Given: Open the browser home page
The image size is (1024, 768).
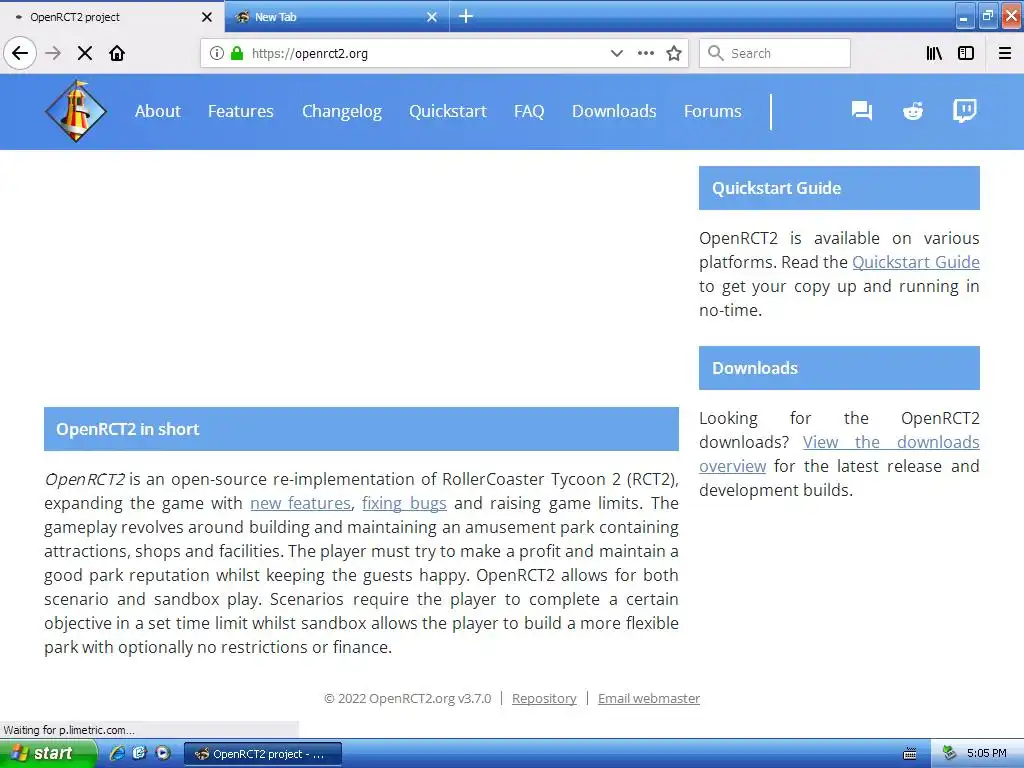Looking at the screenshot, I should (x=117, y=53).
